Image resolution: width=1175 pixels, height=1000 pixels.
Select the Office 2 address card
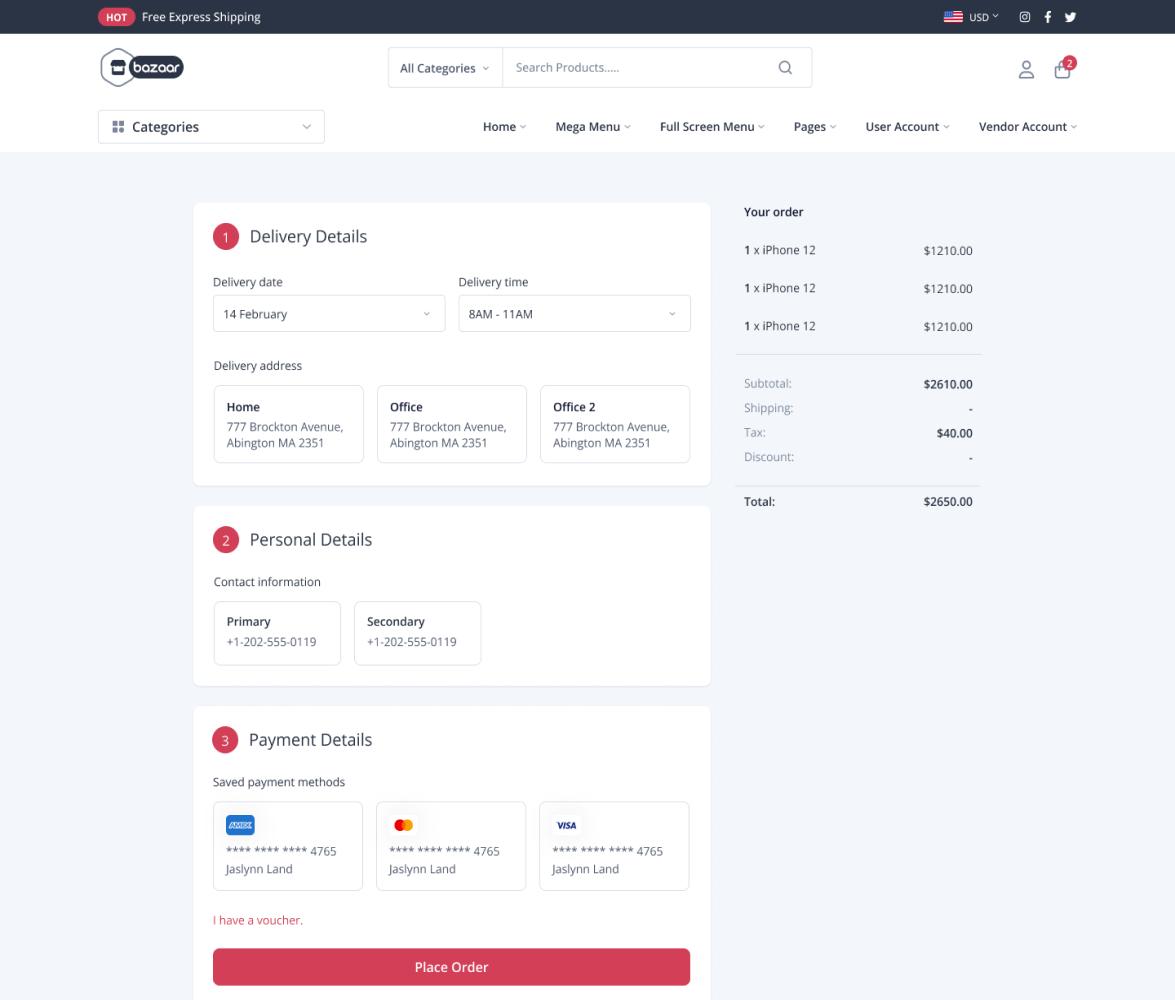[614, 424]
